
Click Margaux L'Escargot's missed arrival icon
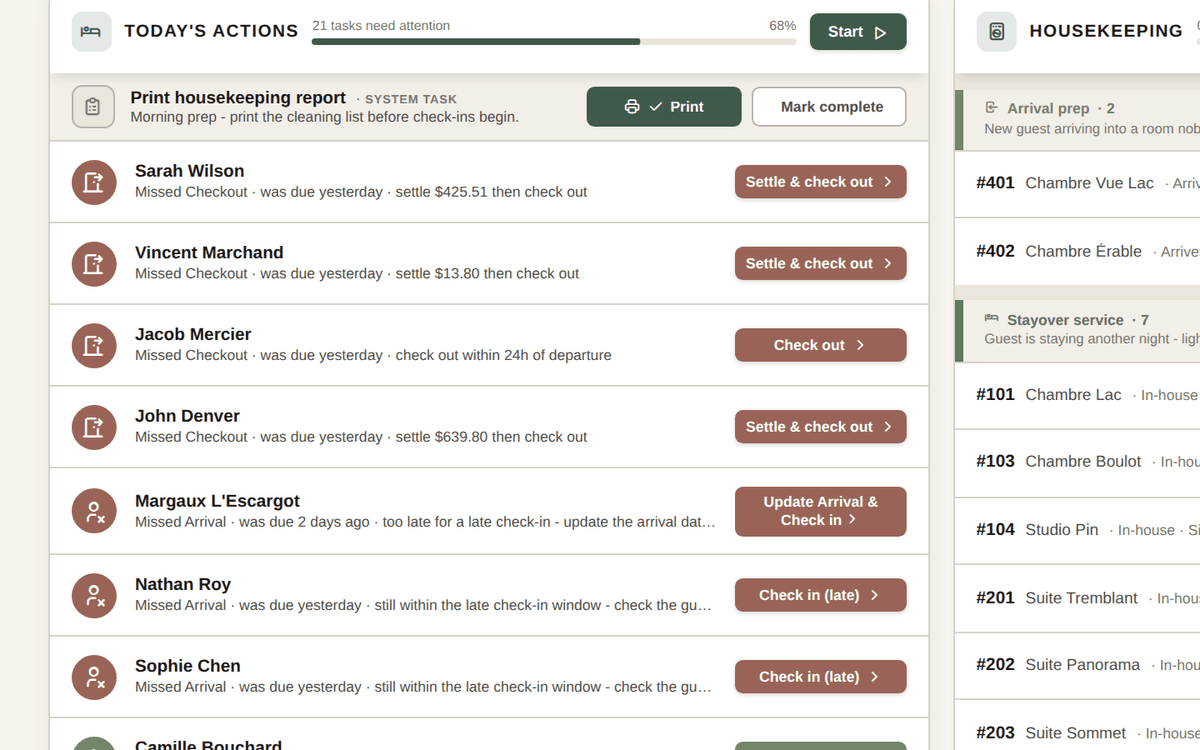pos(94,512)
